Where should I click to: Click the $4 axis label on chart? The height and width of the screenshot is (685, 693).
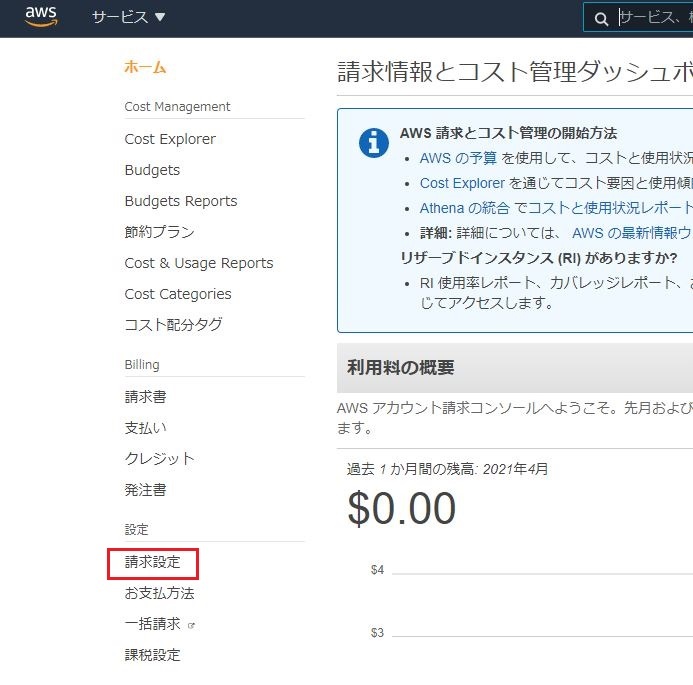click(377, 570)
